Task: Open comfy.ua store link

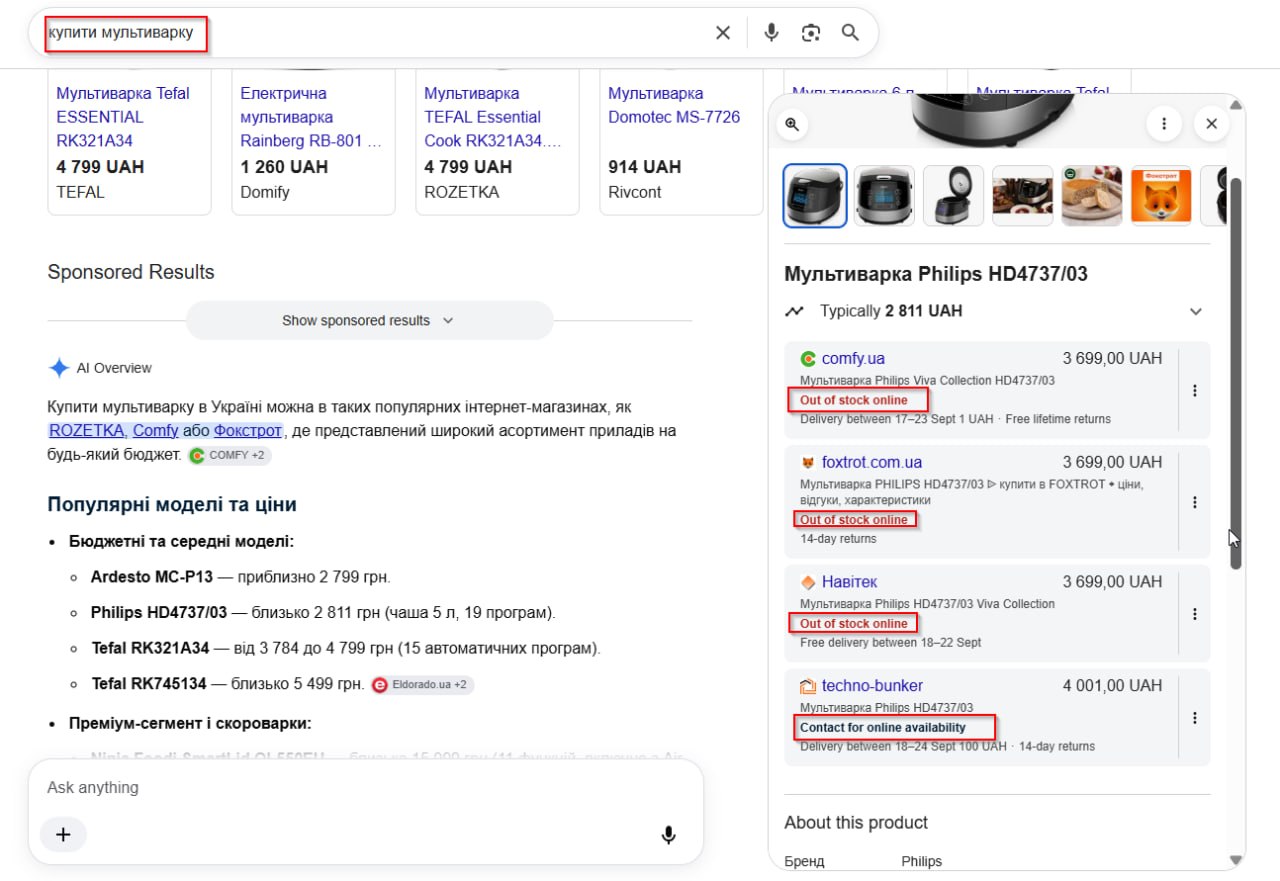Action: click(853, 359)
